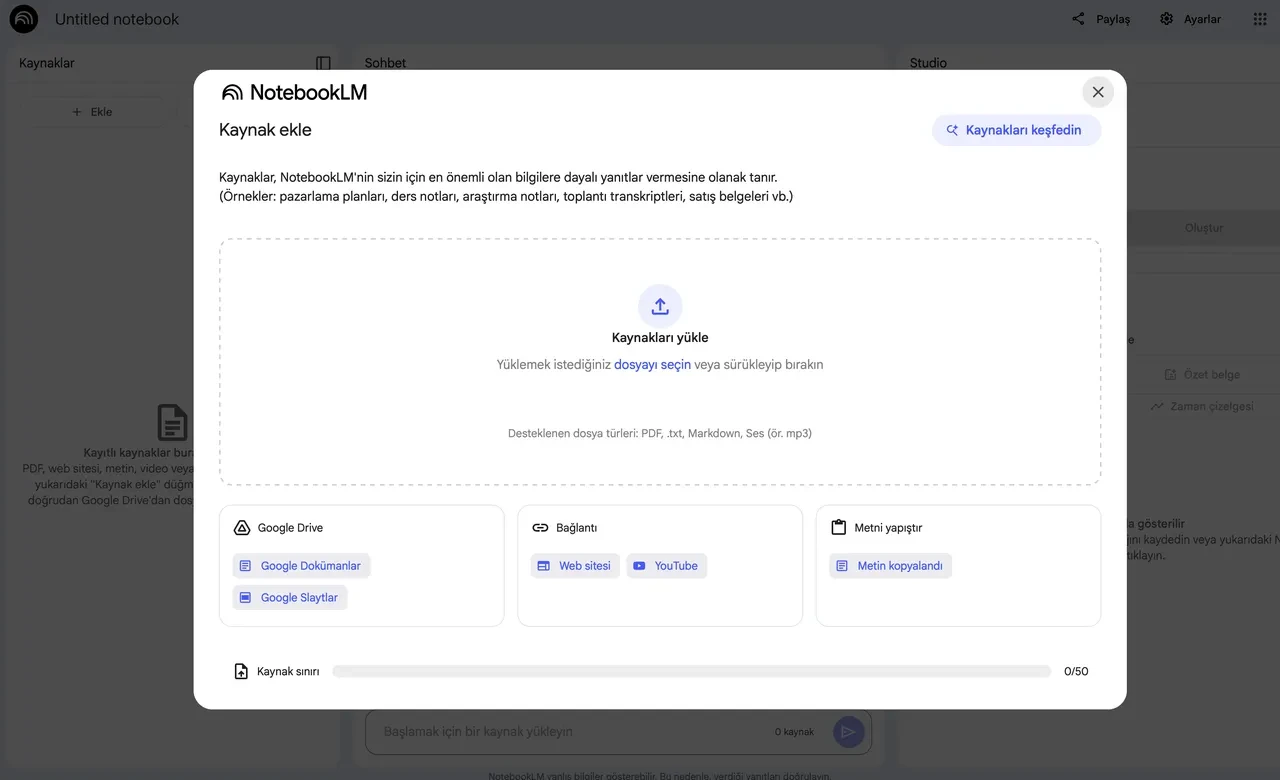Choose Google Slaytlar as a source

pyautogui.click(x=289, y=597)
